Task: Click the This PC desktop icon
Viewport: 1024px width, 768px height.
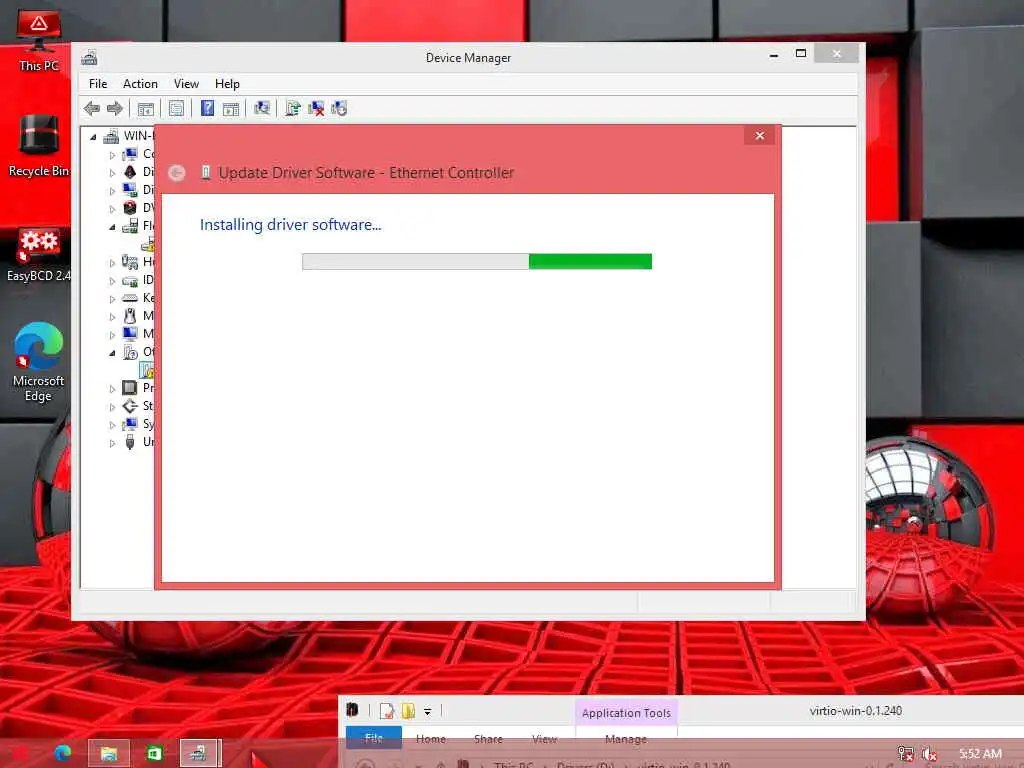Action: [39, 40]
